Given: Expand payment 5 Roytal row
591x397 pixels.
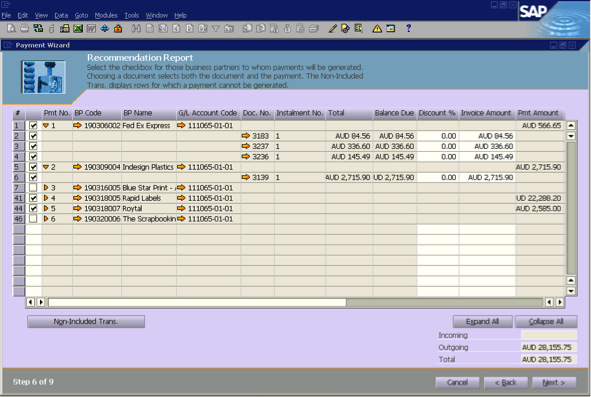Looking at the screenshot, I should 46,208.
